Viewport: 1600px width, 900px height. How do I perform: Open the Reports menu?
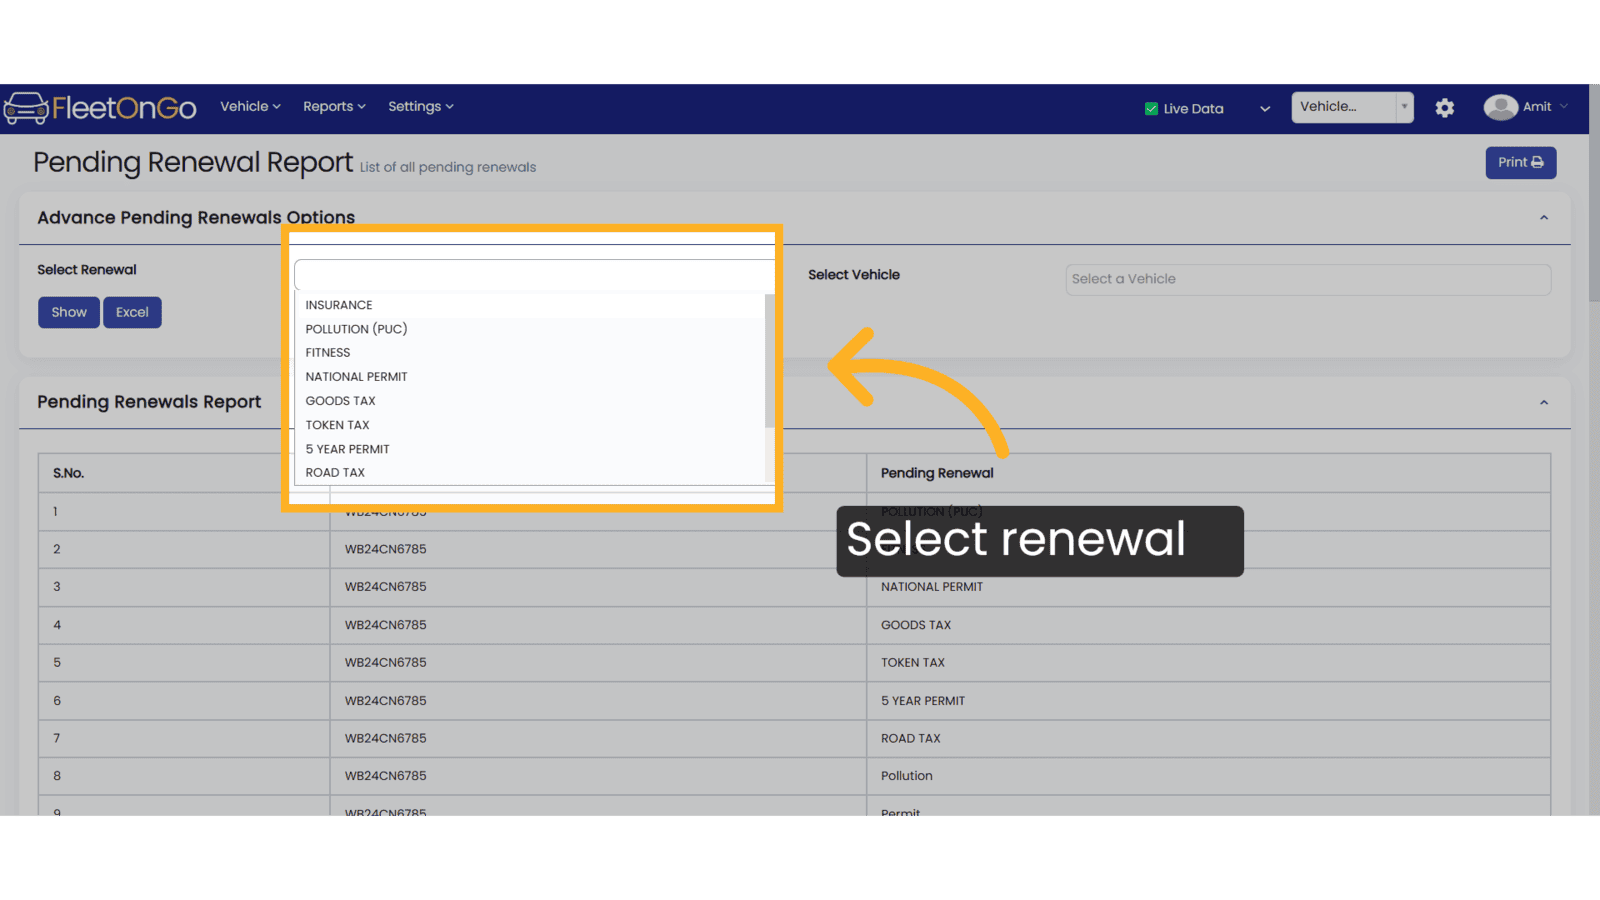pyautogui.click(x=334, y=106)
